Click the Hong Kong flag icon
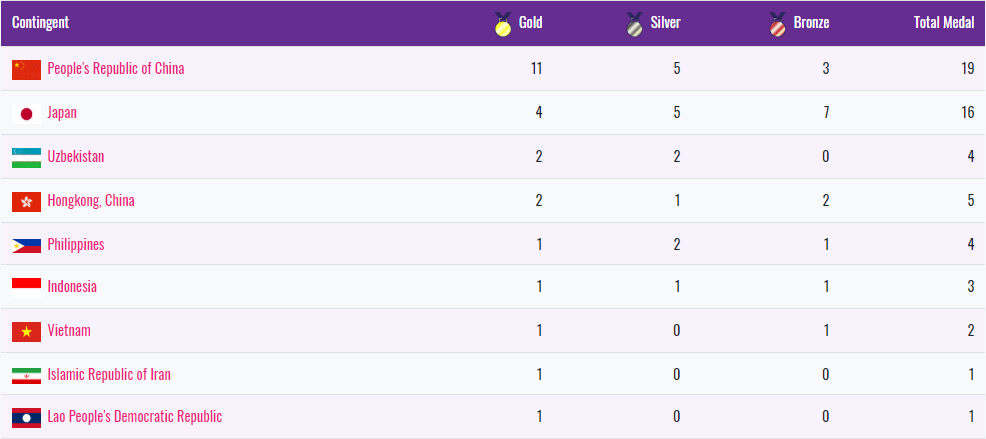 tap(27, 201)
